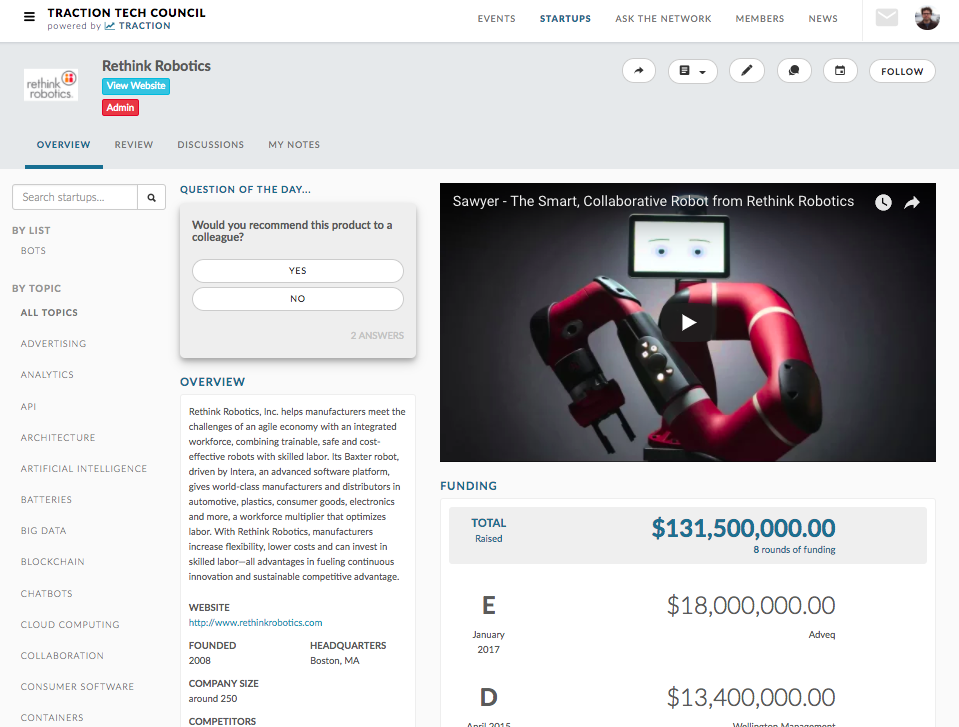959x727 pixels.
Task: Click the Series D $13,400,000.00 amount
Action: pos(751,697)
